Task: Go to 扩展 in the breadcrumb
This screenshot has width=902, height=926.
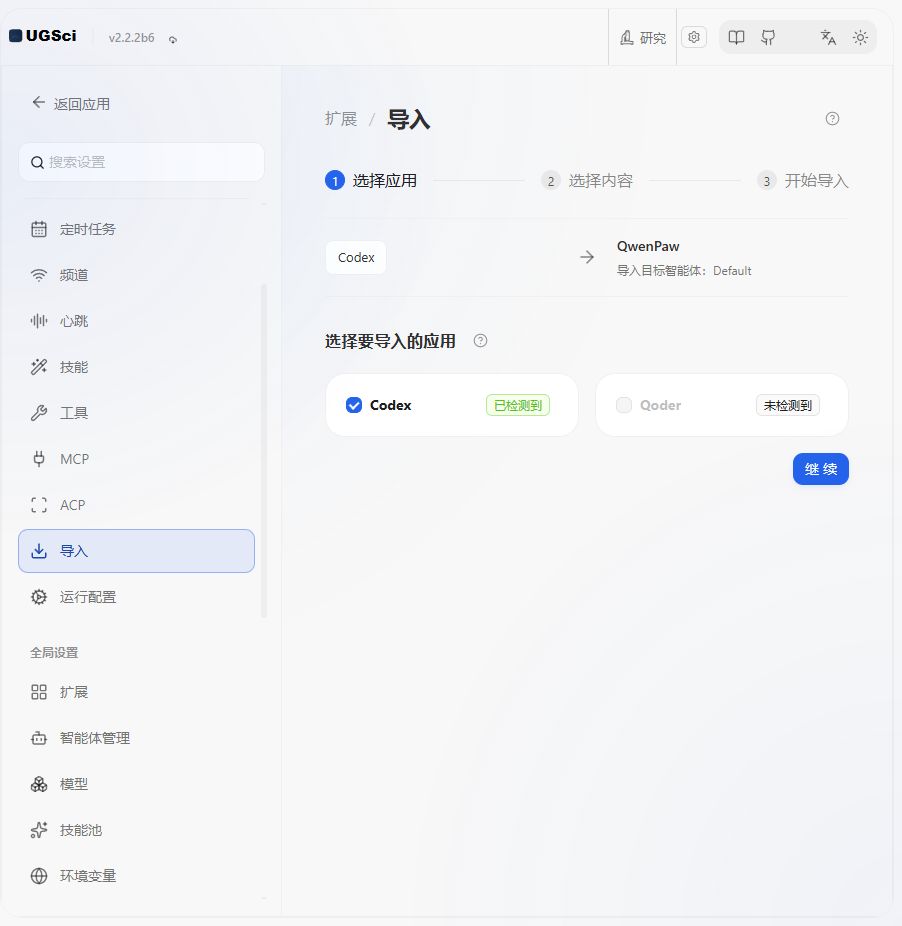Action: coord(341,119)
